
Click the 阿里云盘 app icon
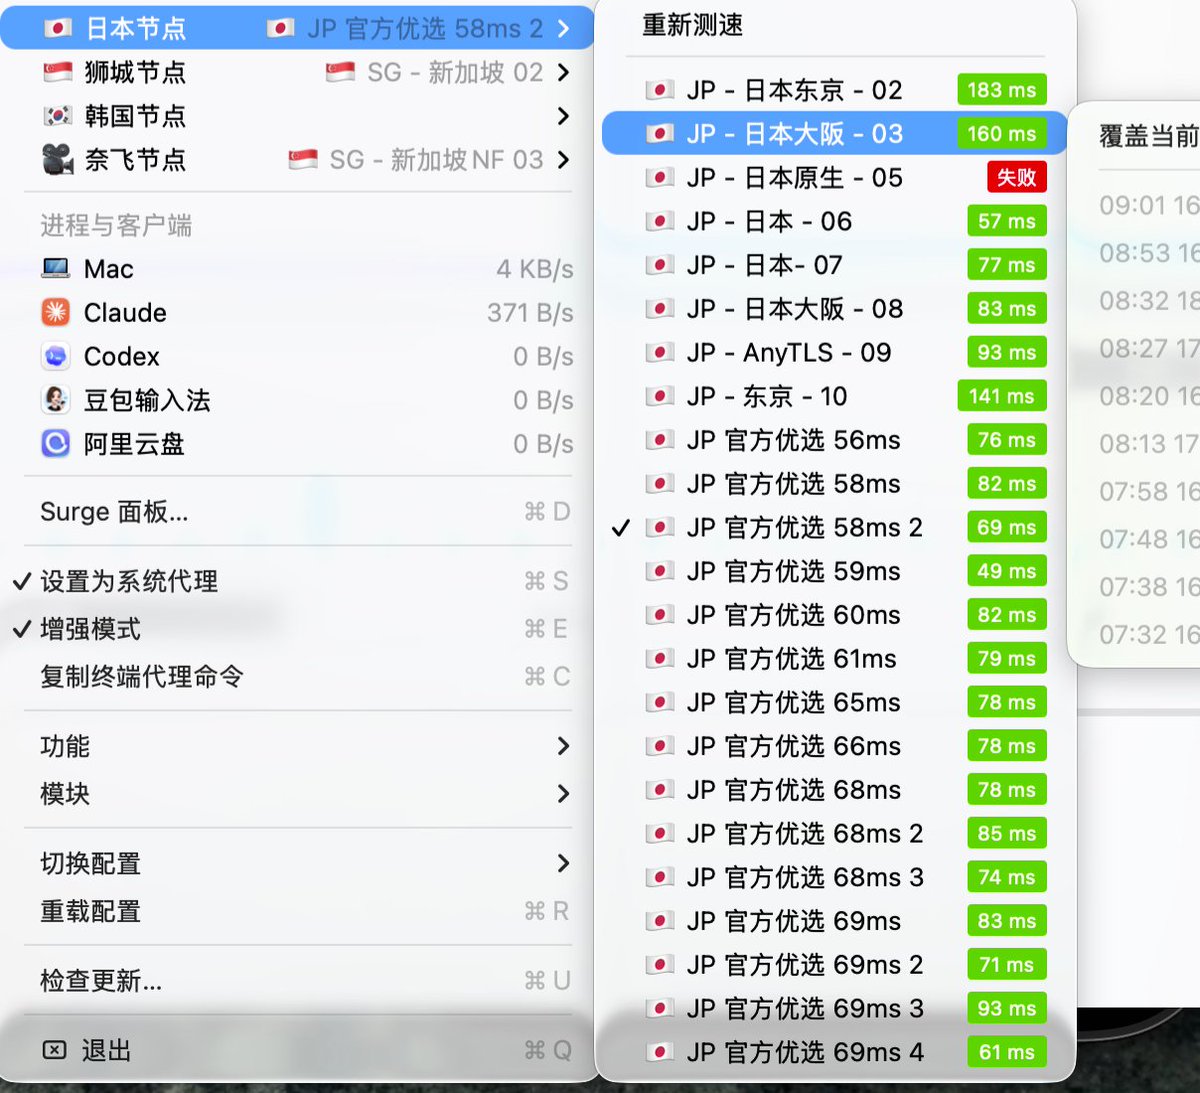pyautogui.click(x=56, y=444)
